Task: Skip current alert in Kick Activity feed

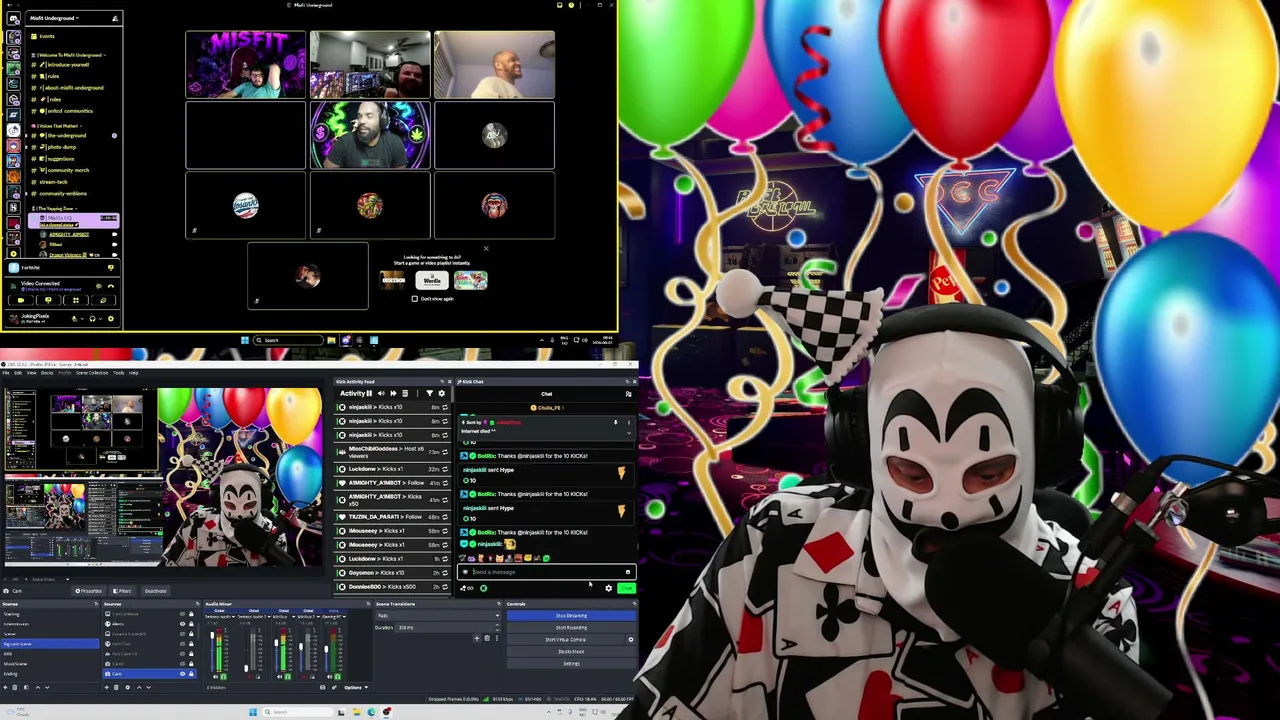Action: tap(393, 393)
